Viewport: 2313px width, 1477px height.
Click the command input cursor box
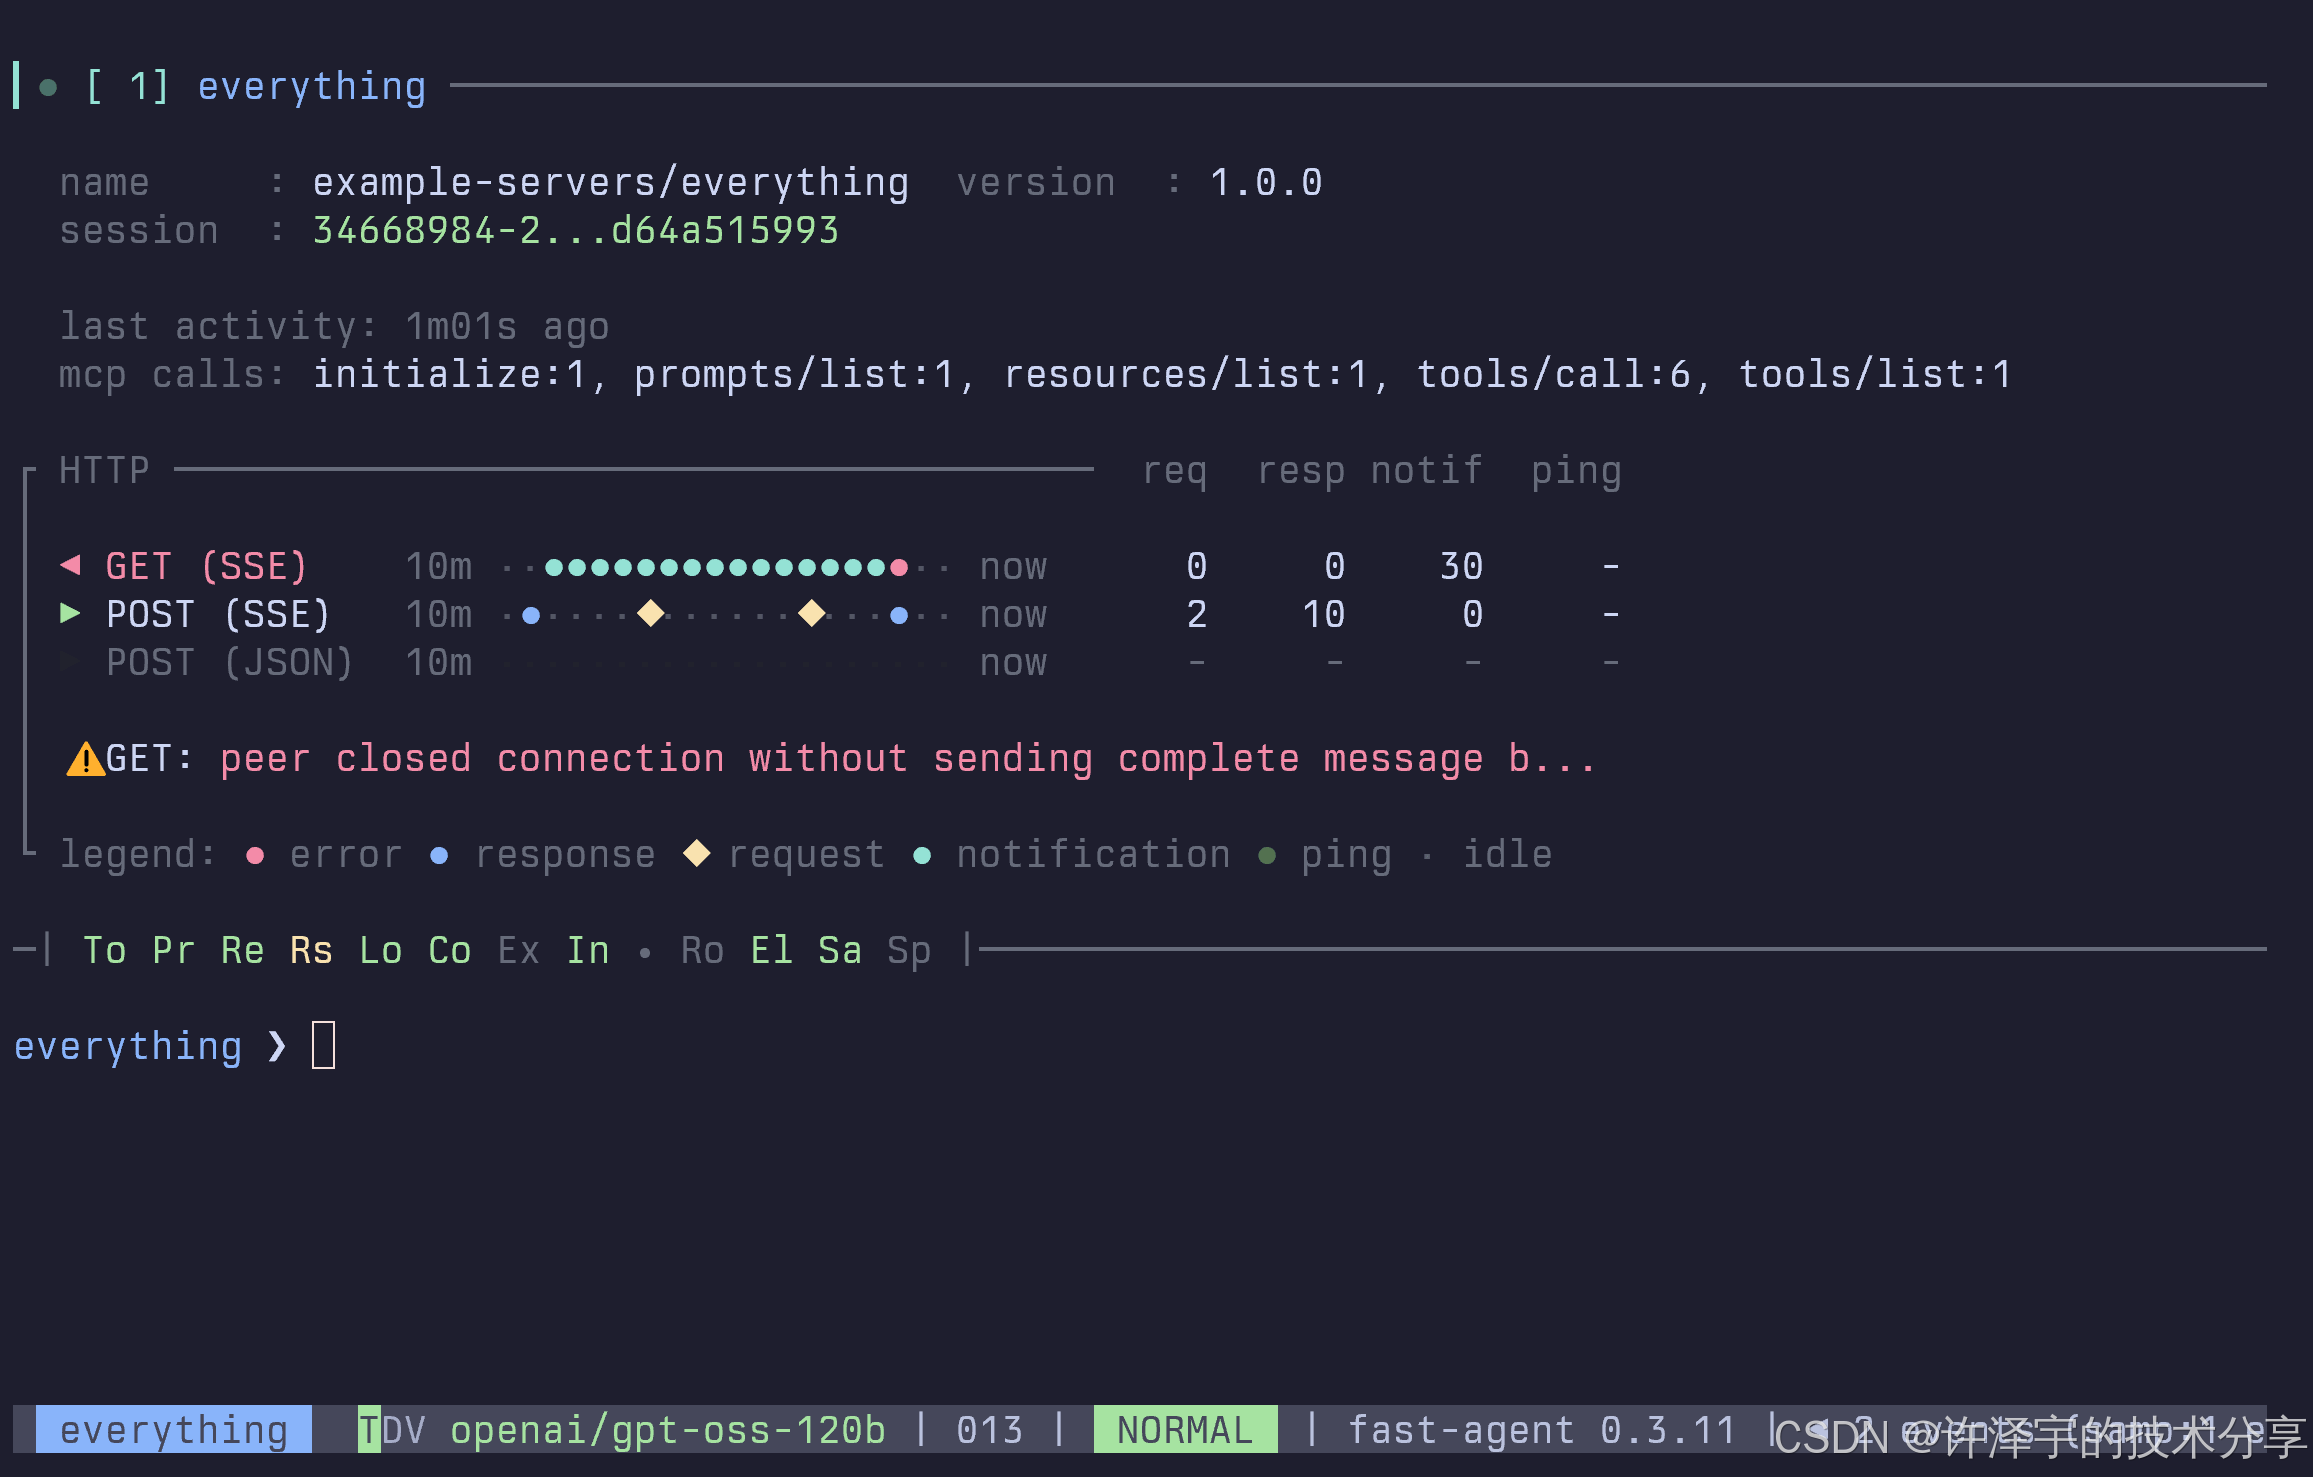tap(323, 1045)
